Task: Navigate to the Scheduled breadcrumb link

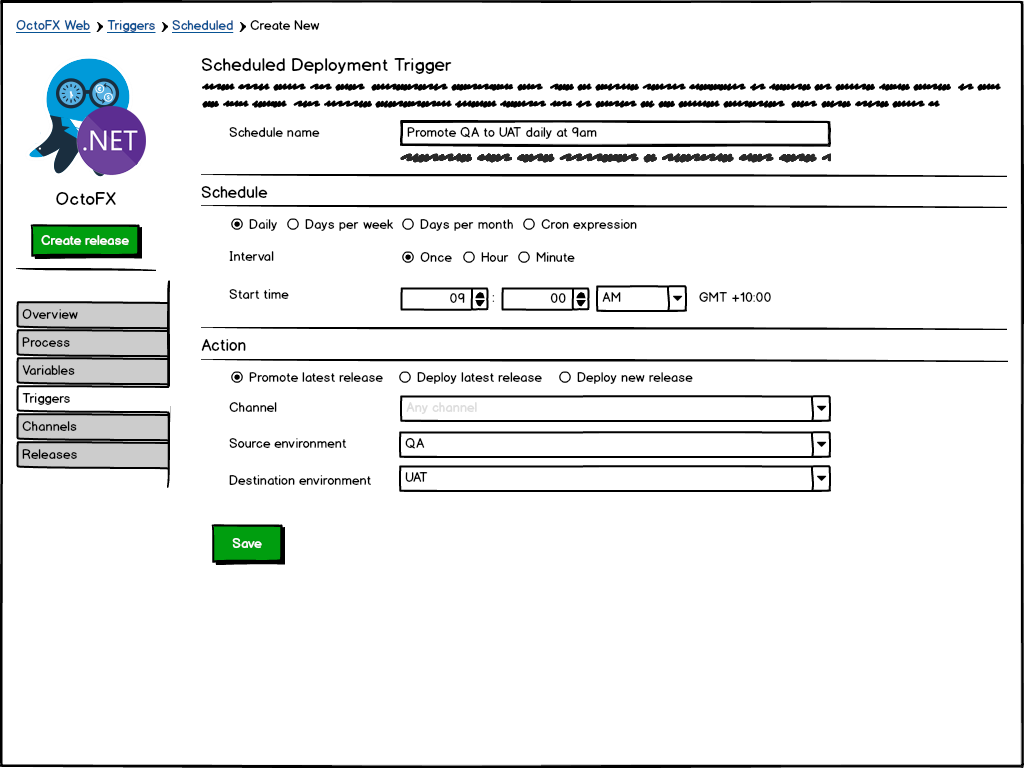Action: (202, 26)
